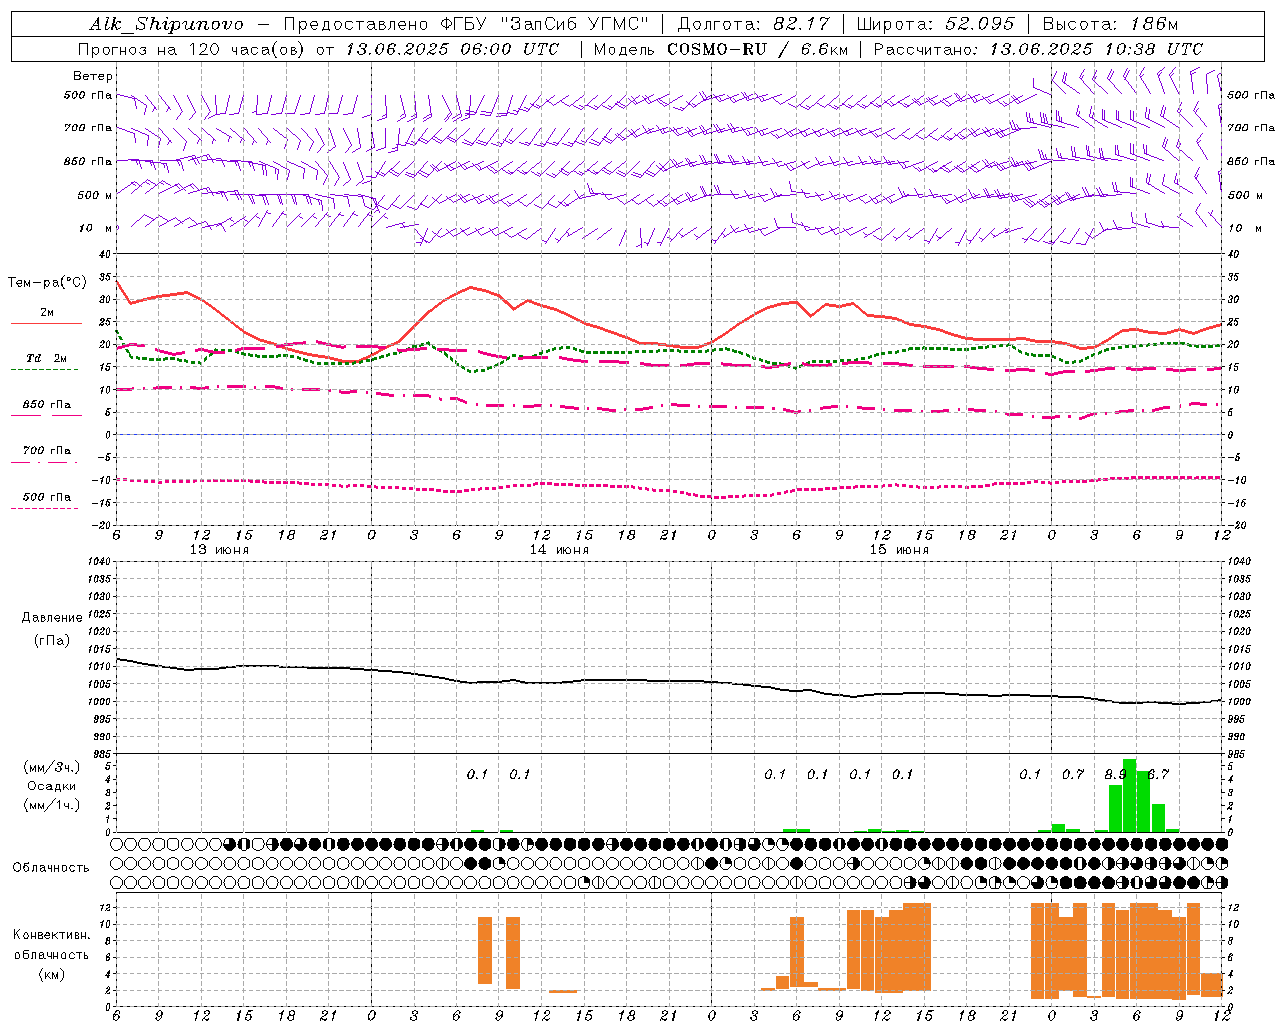Click the 'Ветер' wind panel label
1280x1024 pixels.
click(x=92, y=76)
